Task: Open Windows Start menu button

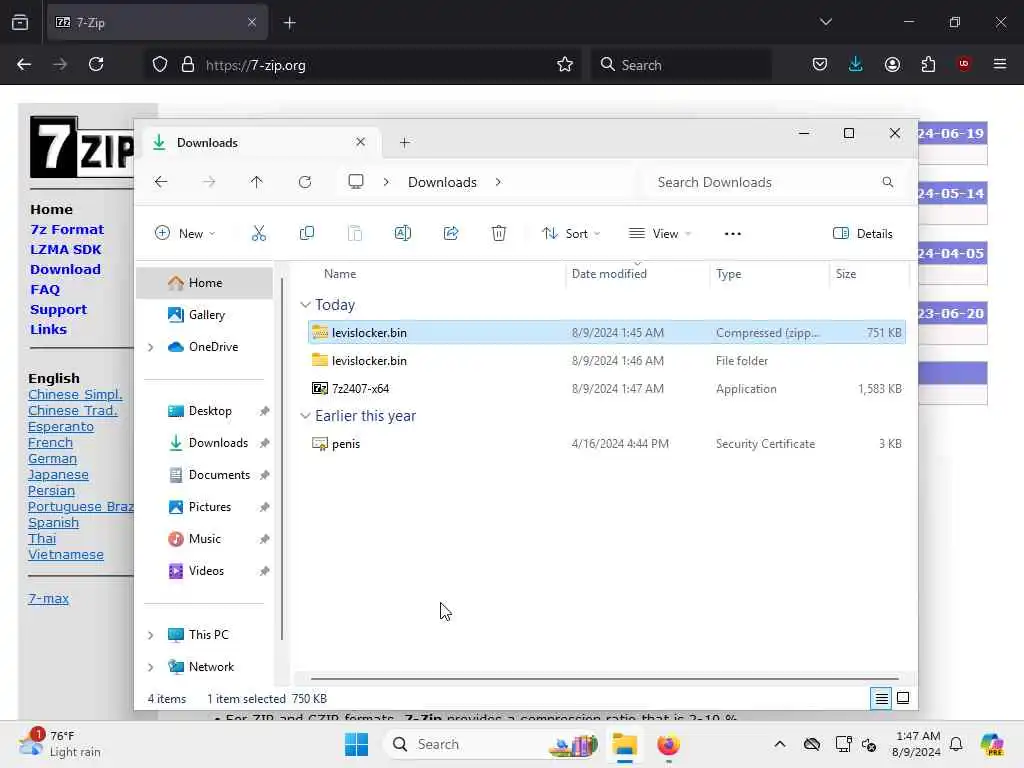Action: (x=357, y=744)
